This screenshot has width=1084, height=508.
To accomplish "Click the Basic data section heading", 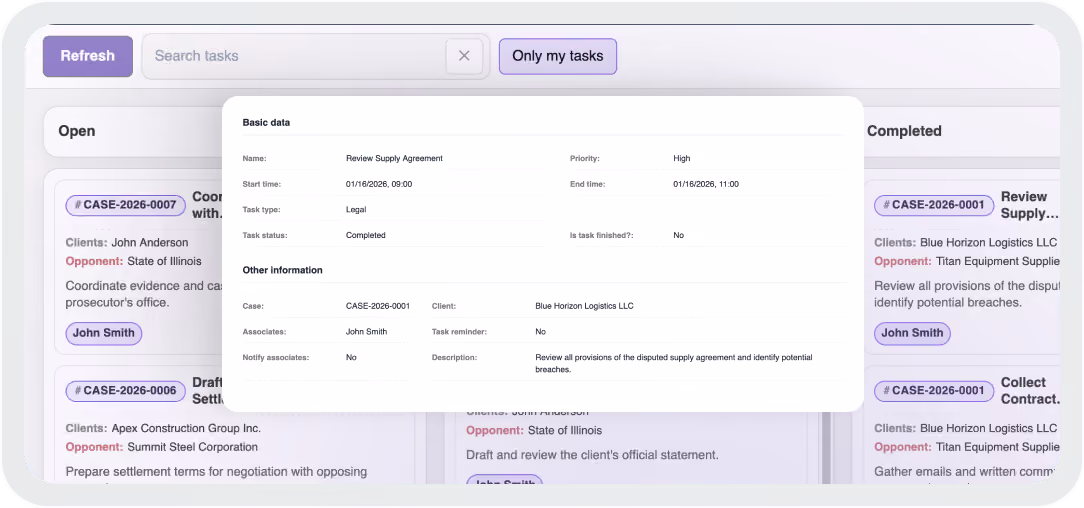I will point(266,122).
